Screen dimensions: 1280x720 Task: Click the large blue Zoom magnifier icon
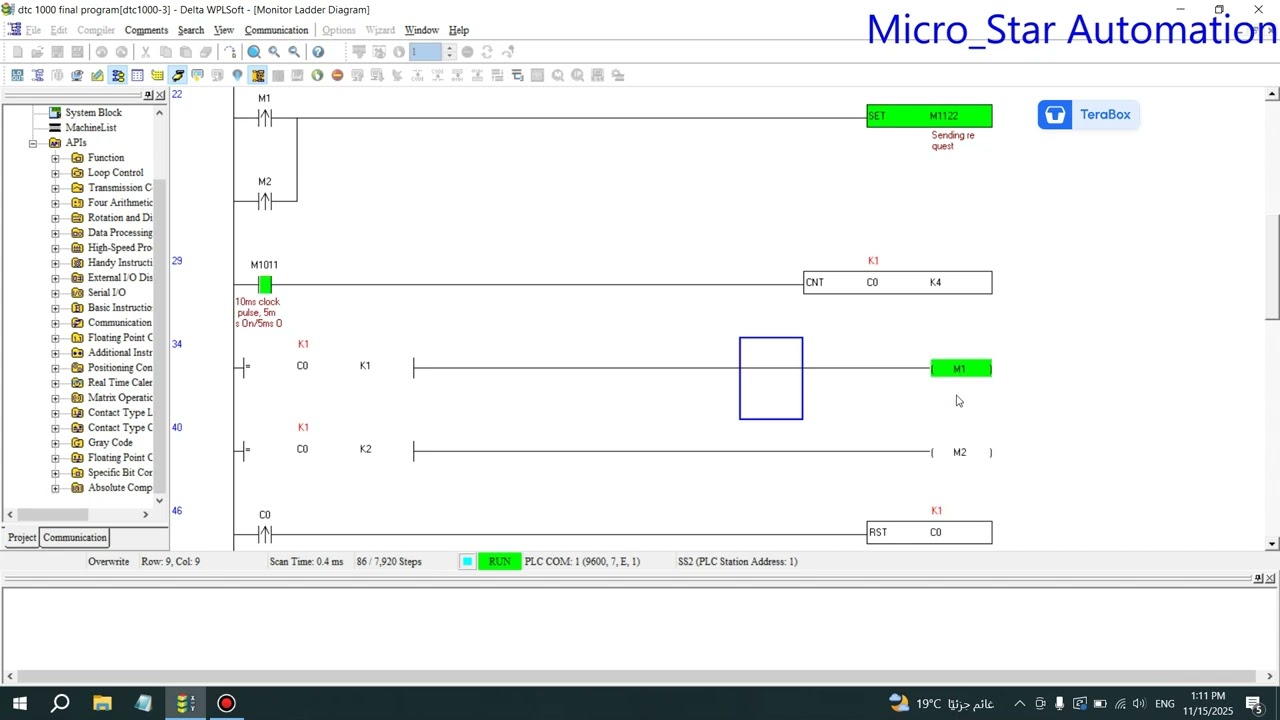click(254, 52)
